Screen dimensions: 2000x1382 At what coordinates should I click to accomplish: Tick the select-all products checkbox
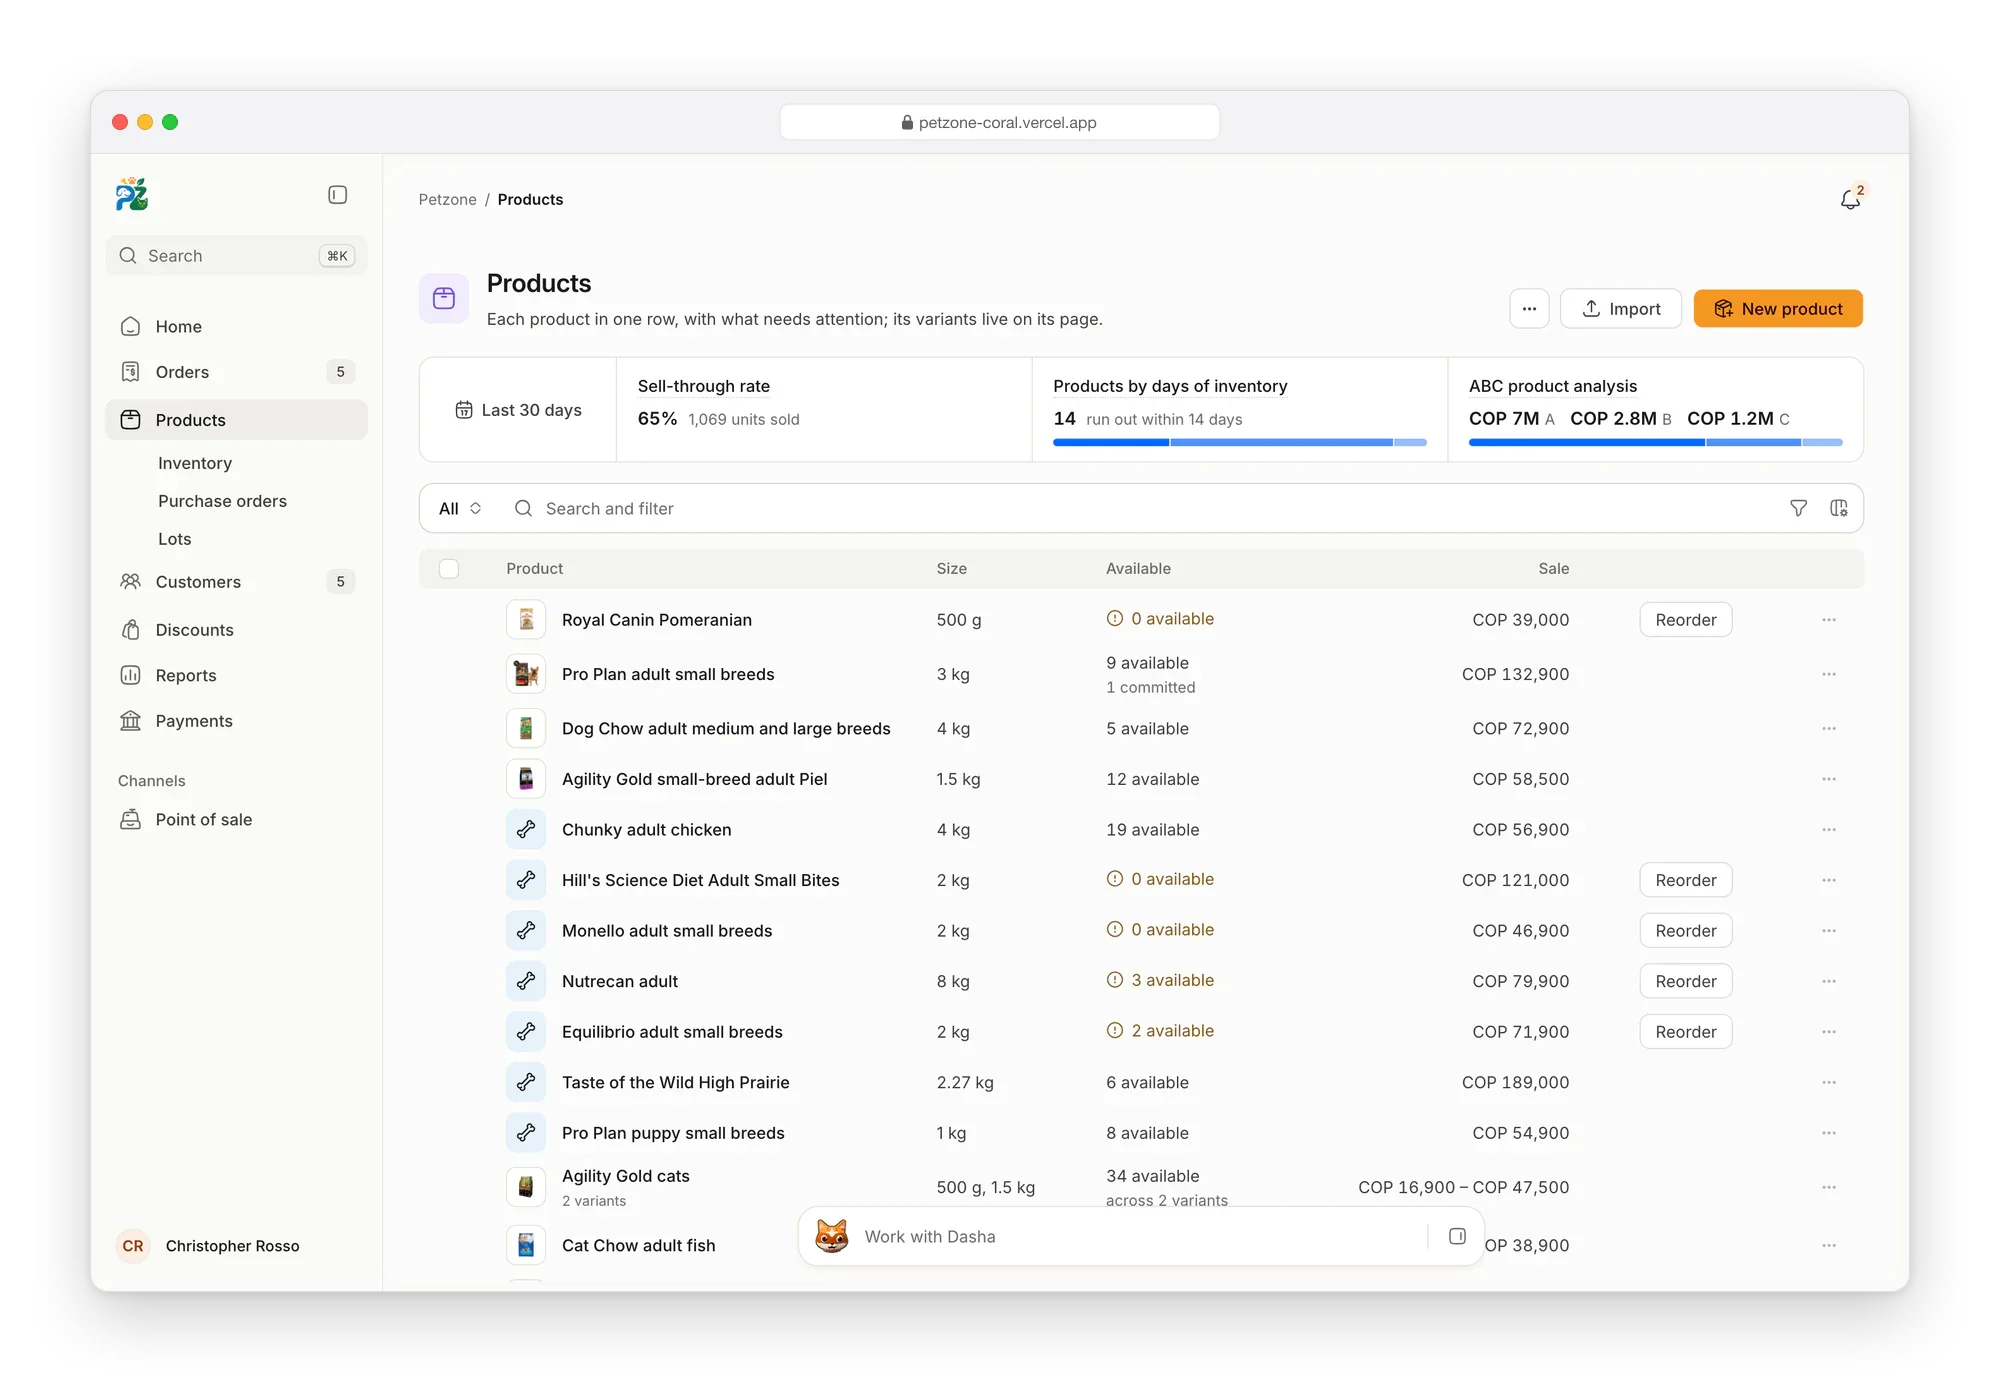coord(449,568)
